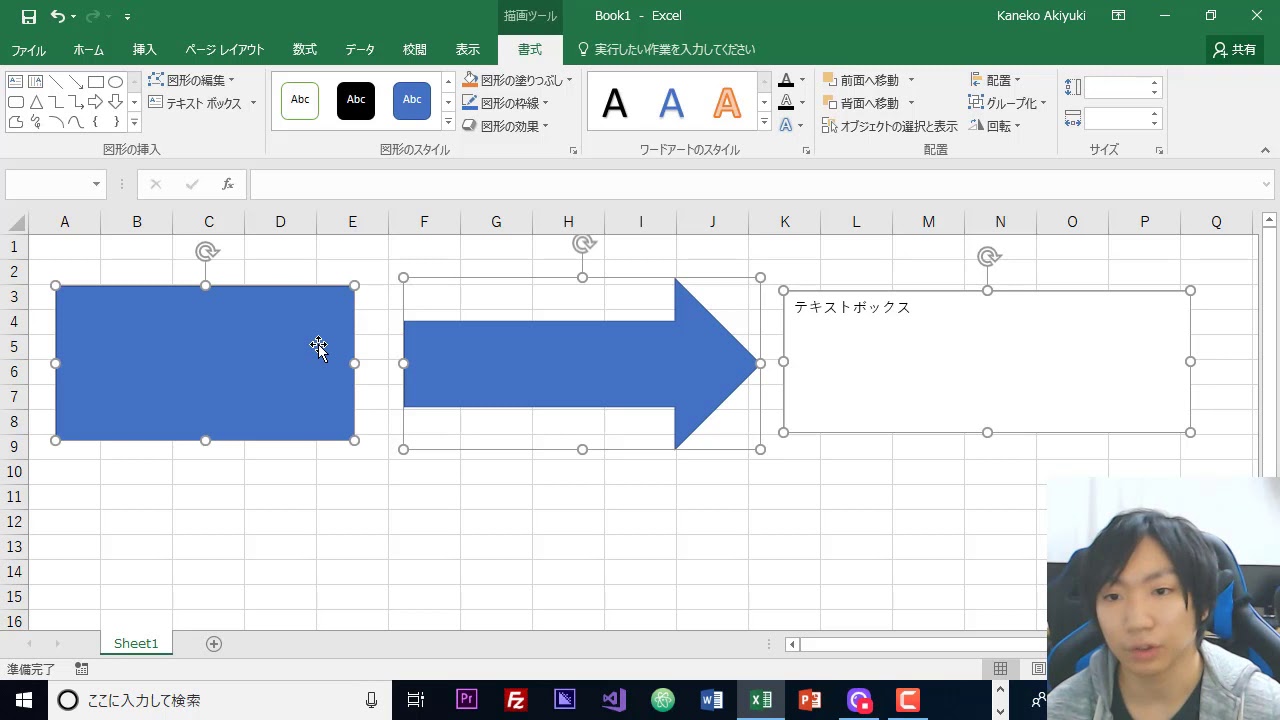Open the Text Box (テキスト ボックス) dropdown arrow
This screenshot has height=720, width=1280.
coord(253,103)
